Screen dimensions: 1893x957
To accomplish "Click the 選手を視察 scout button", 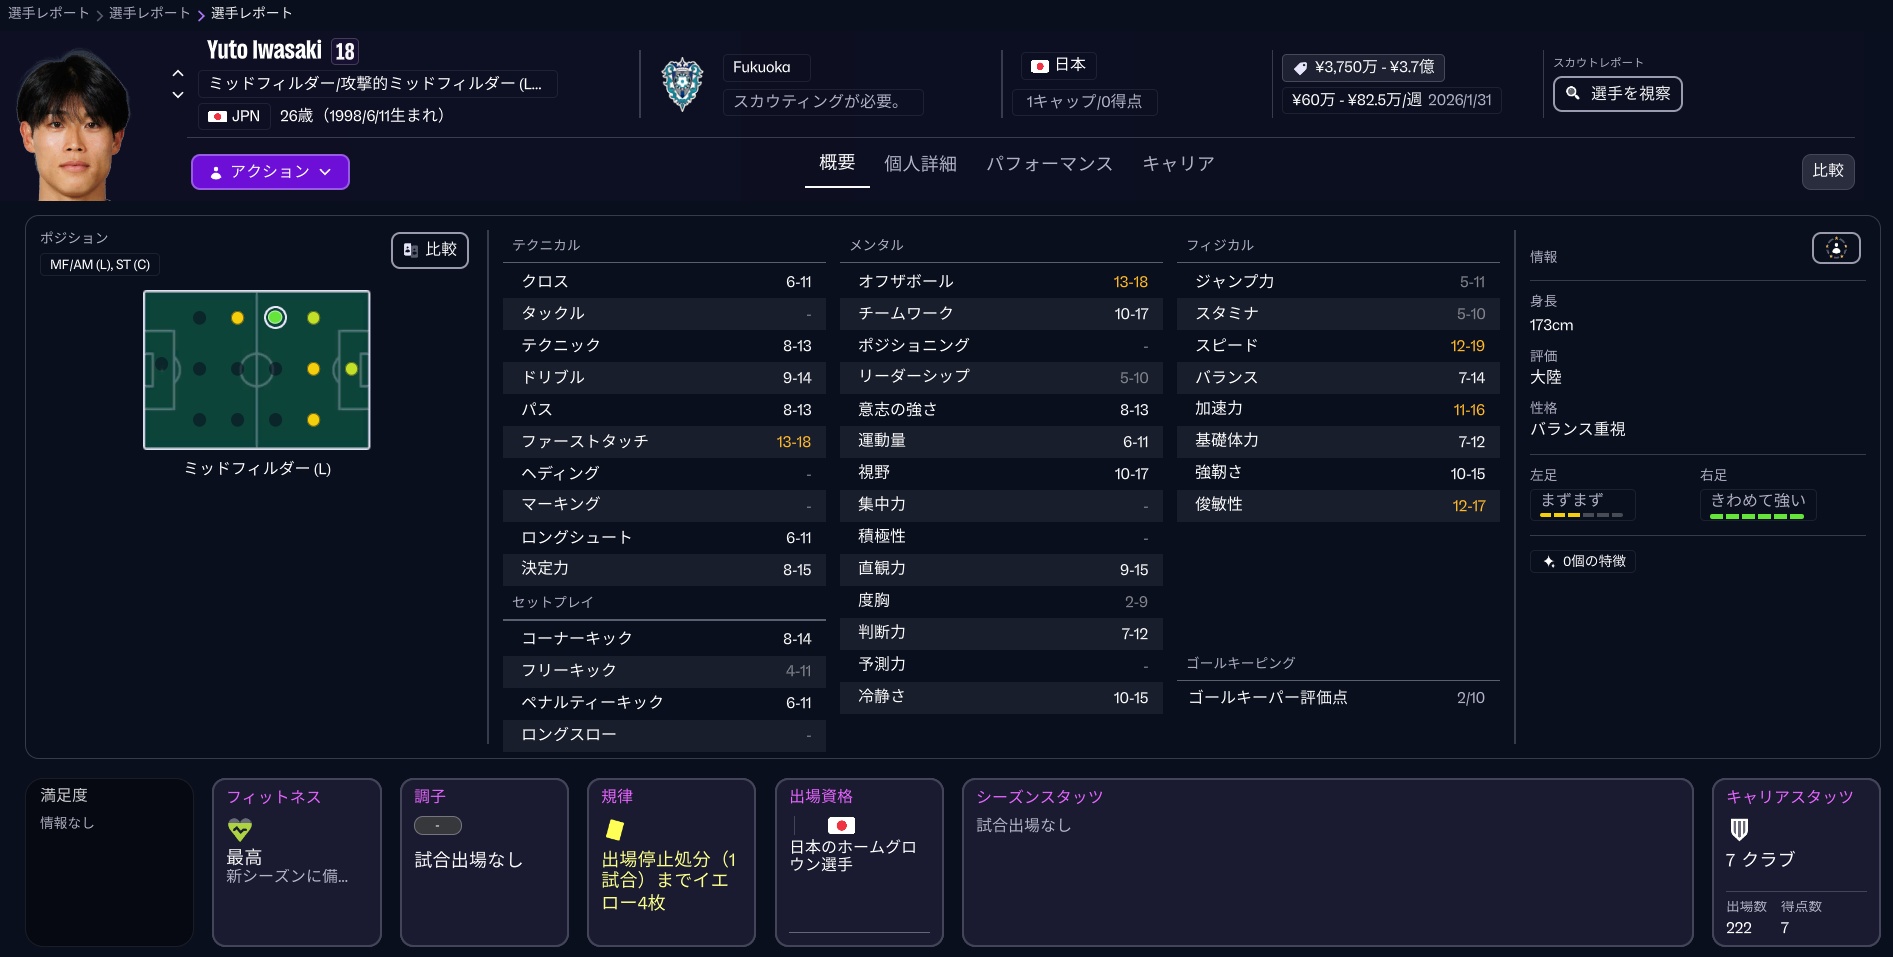I will [1617, 94].
